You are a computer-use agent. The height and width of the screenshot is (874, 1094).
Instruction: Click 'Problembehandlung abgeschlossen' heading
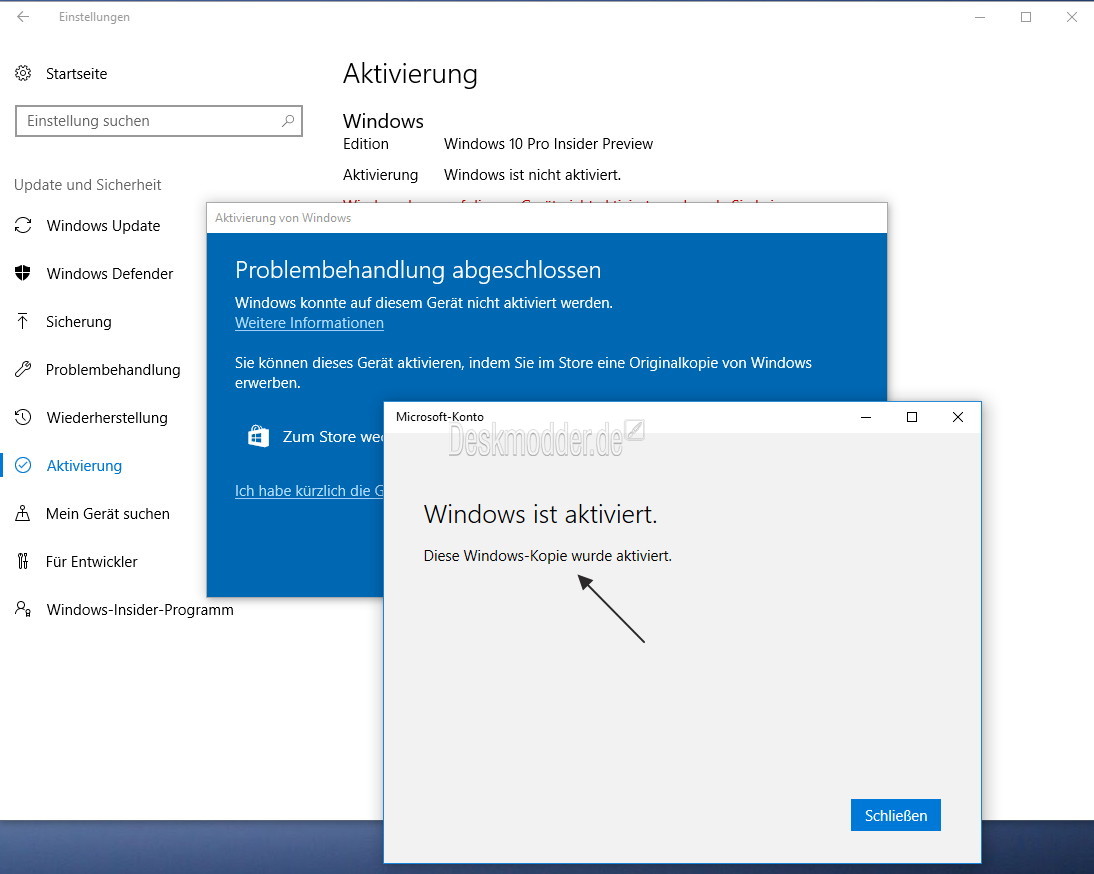coord(418,270)
